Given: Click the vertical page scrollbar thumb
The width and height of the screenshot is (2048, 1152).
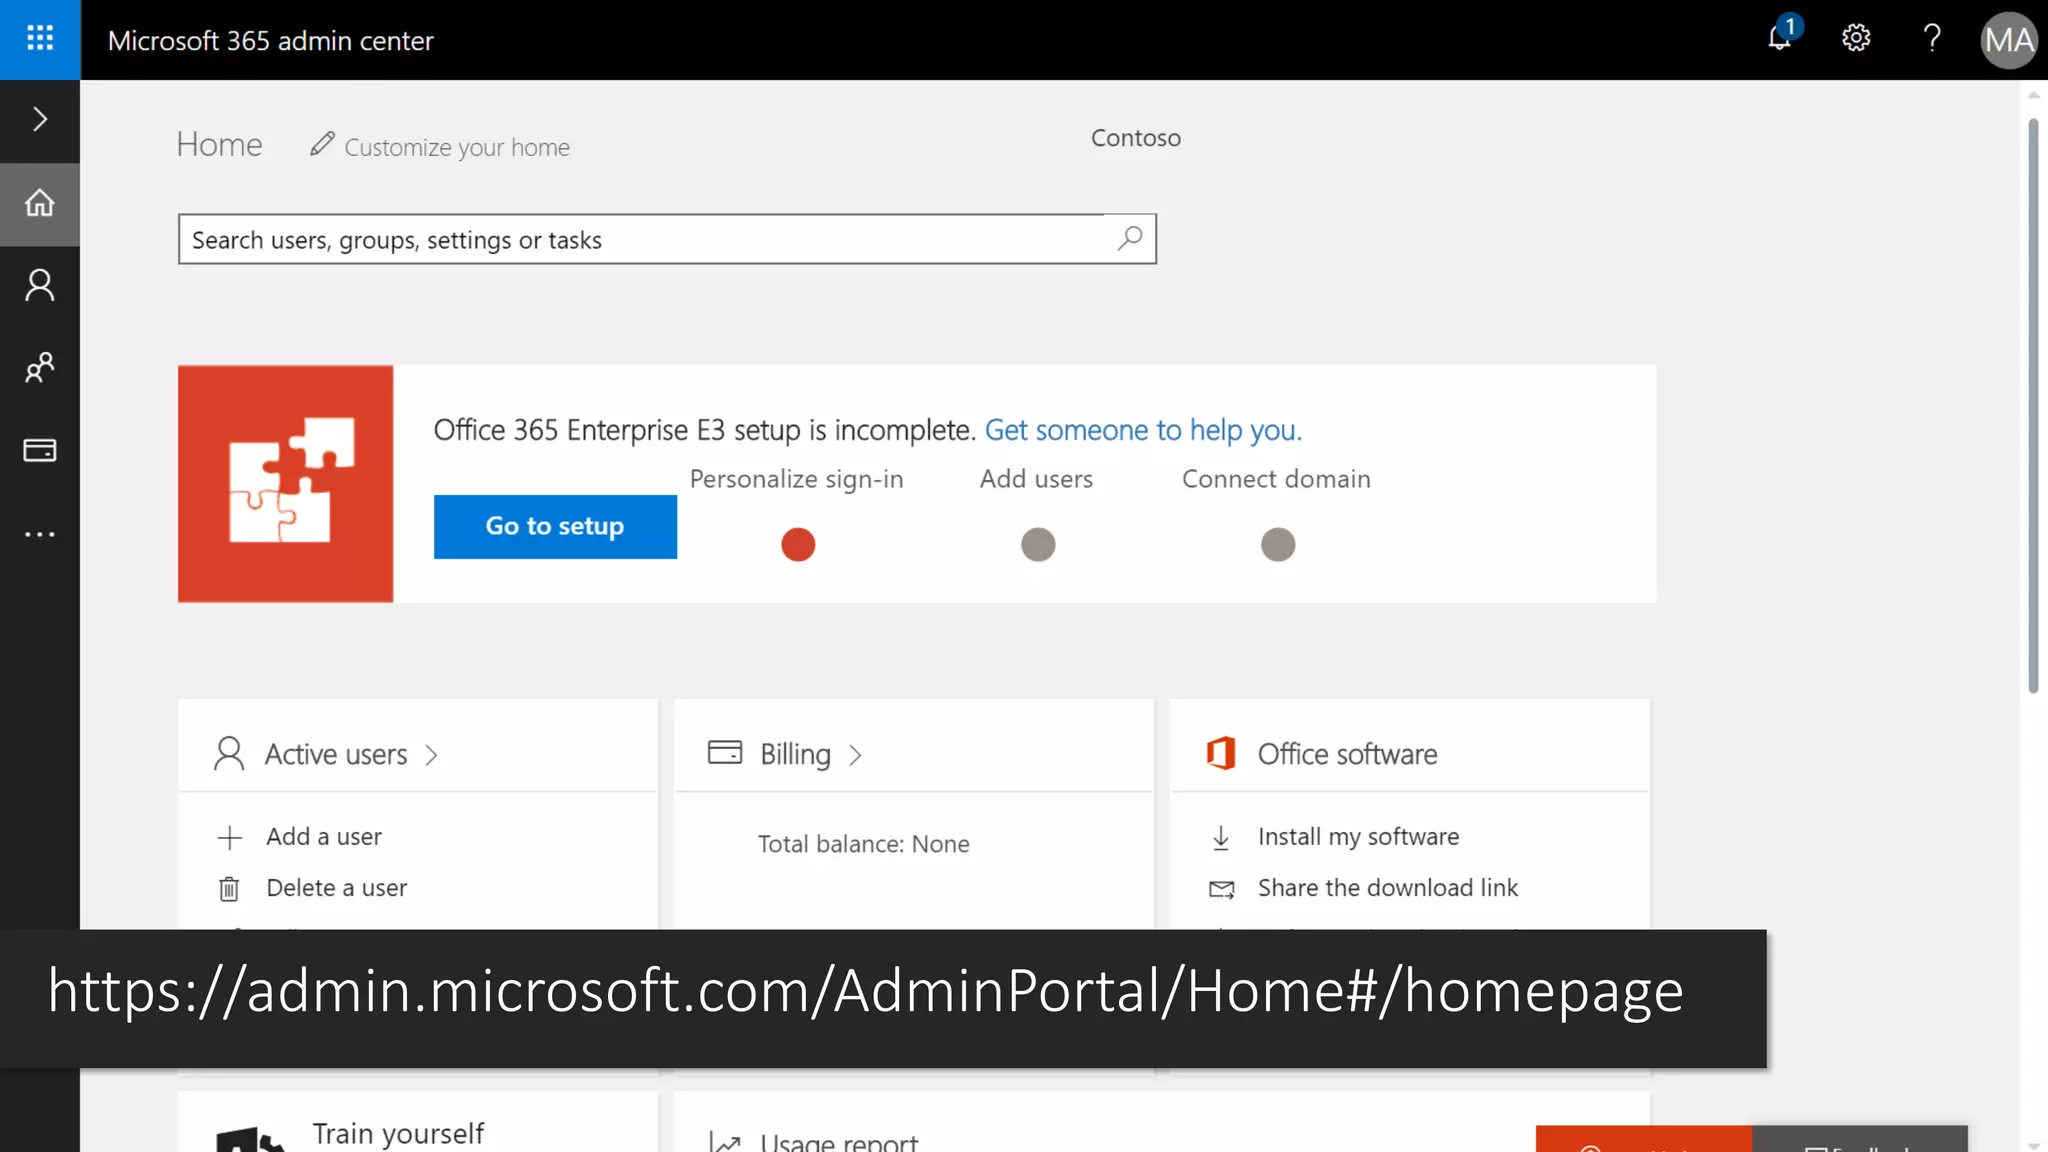Looking at the screenshot, I should pyautogui.click(x=2033, y=405).
